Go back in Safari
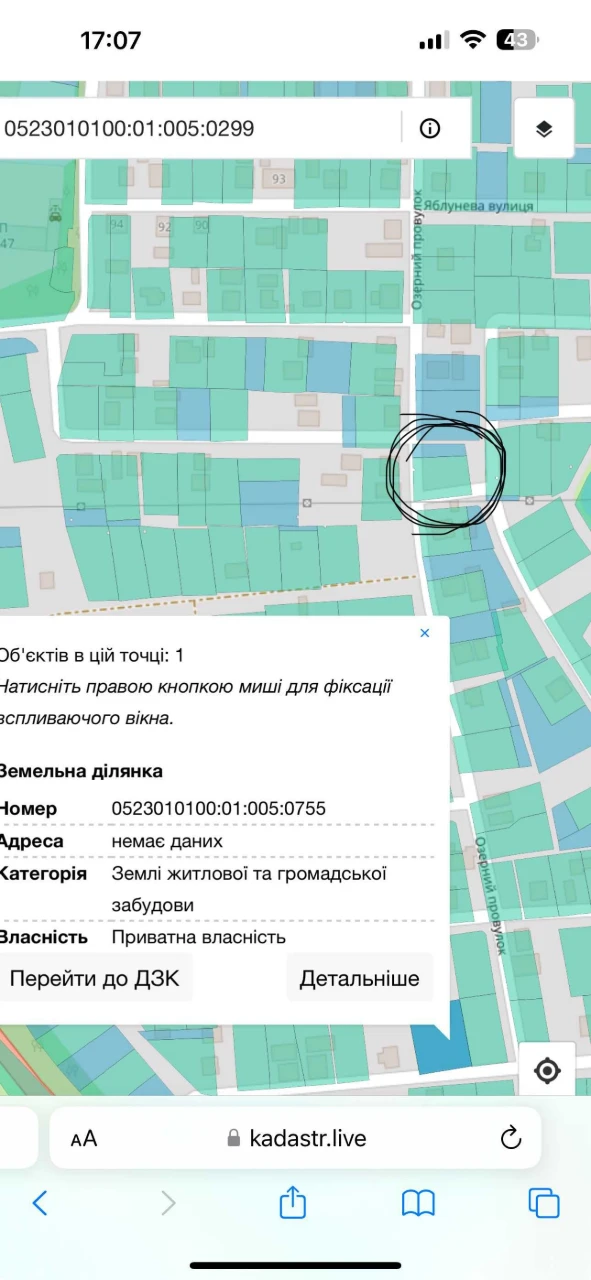This screenshot has height=1280, width=591. click(40, 1202)
